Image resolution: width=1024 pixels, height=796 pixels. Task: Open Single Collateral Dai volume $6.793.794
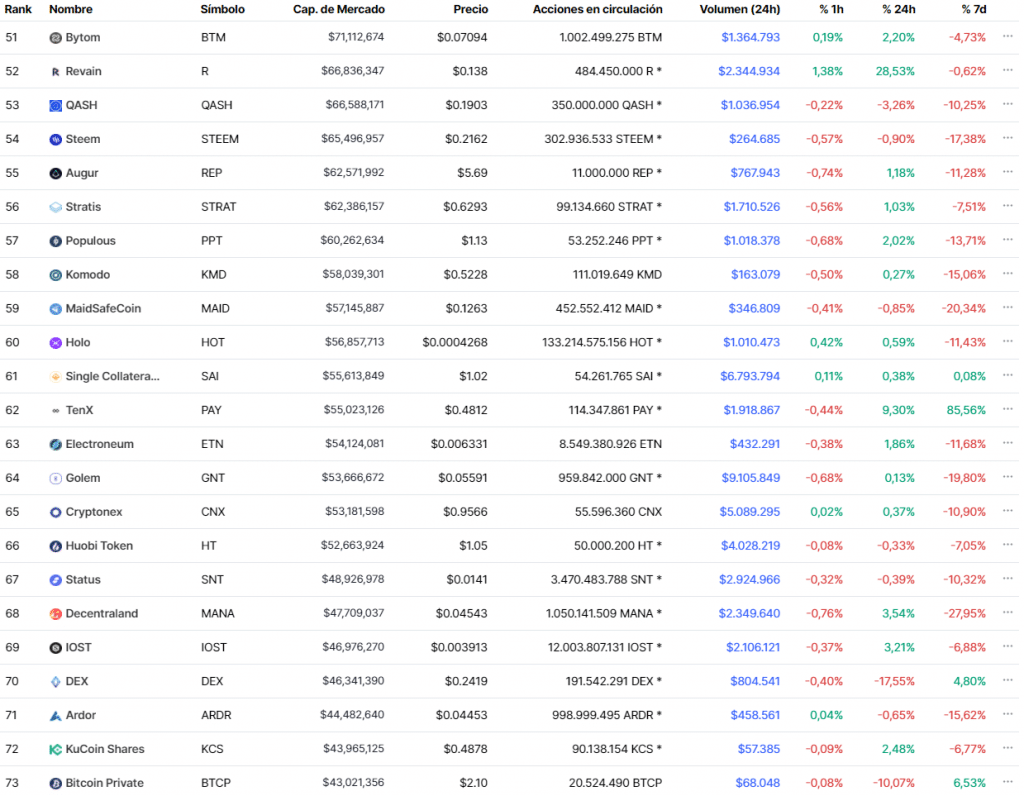tap(750, 377)
